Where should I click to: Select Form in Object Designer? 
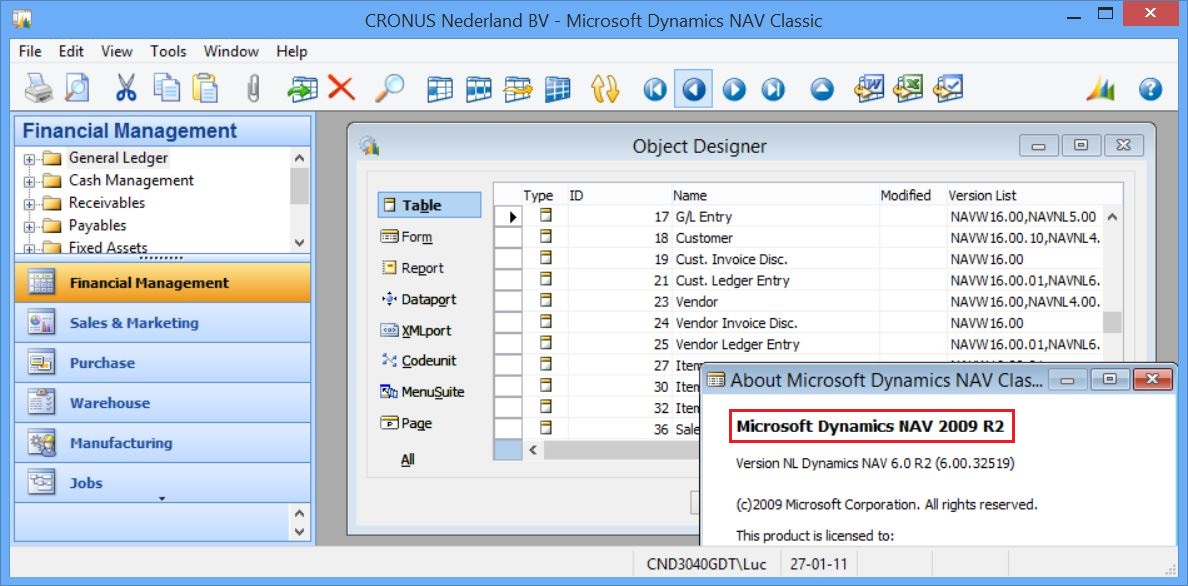[407, 237]
